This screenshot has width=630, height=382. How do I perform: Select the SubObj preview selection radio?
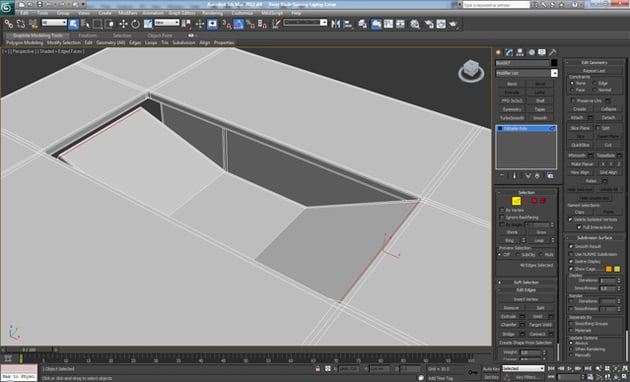[518, 255]
